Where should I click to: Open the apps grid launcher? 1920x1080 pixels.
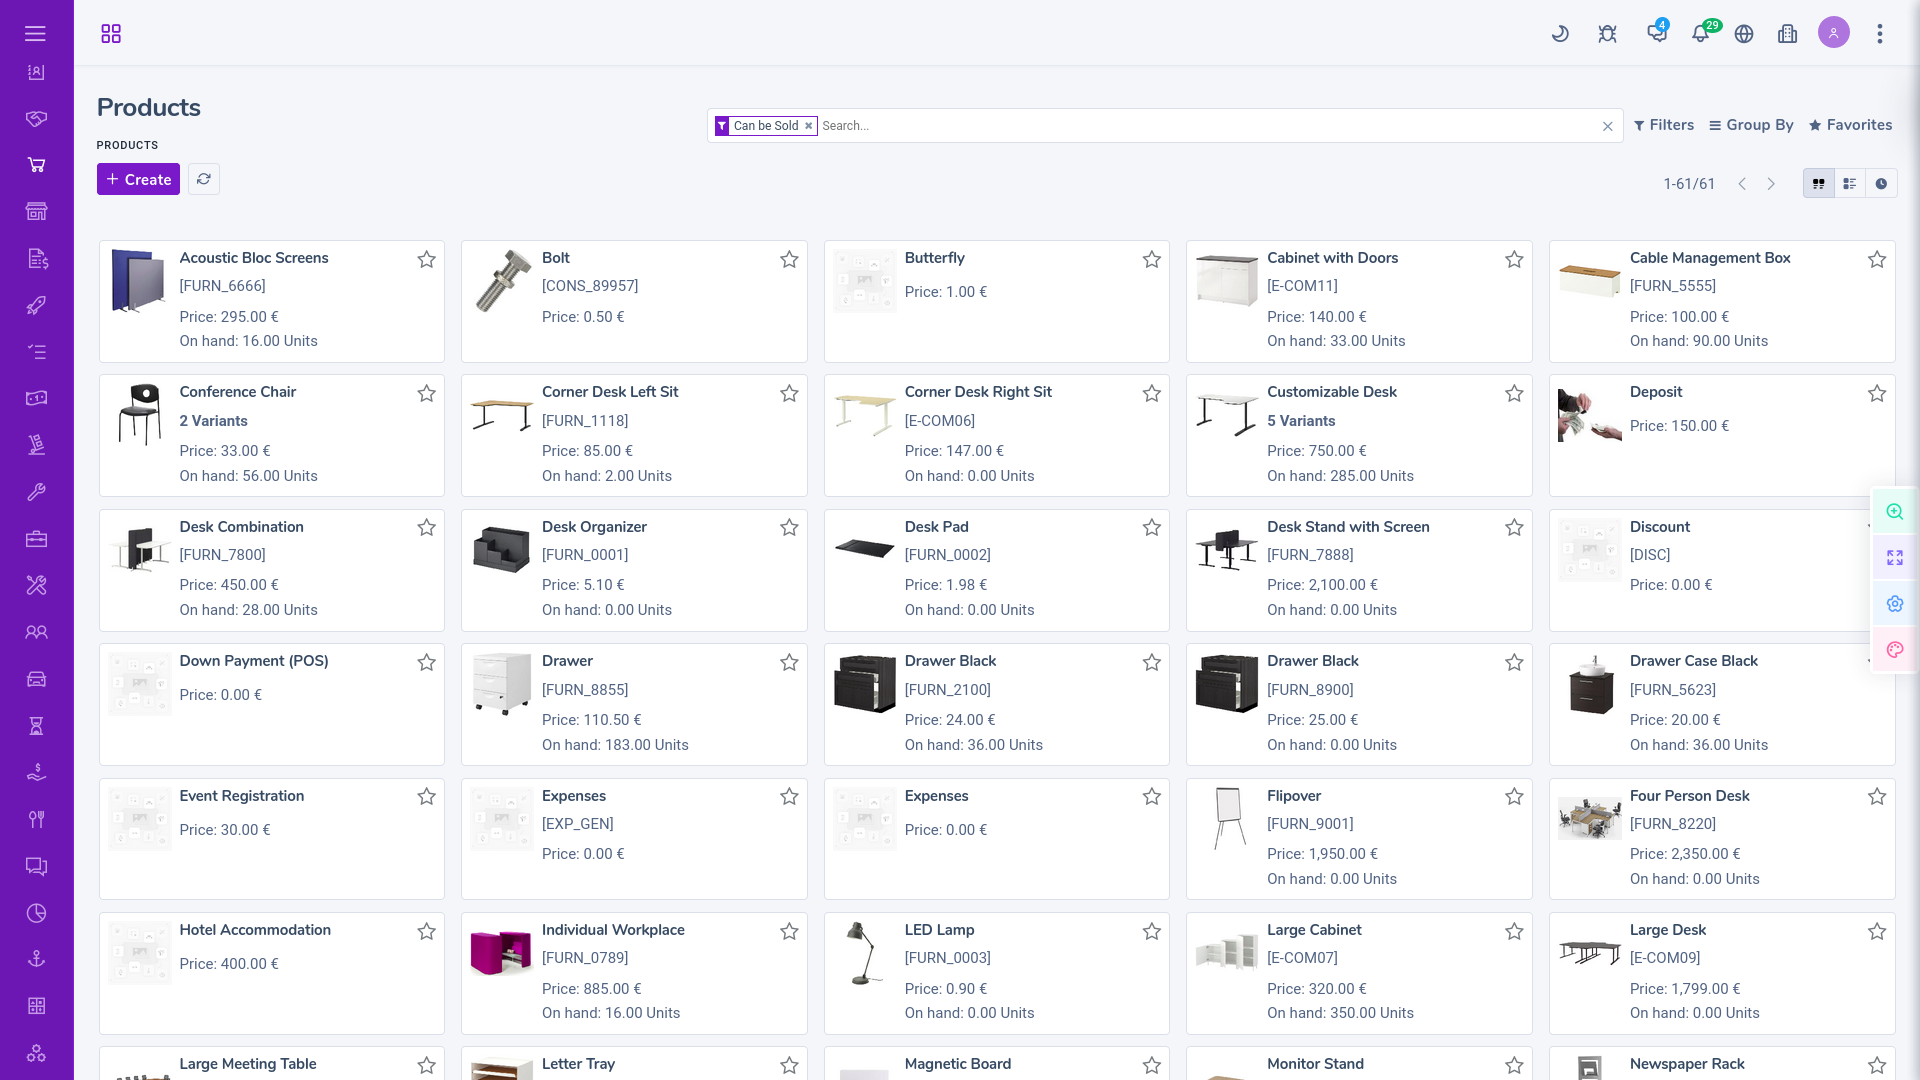(111, 34)
